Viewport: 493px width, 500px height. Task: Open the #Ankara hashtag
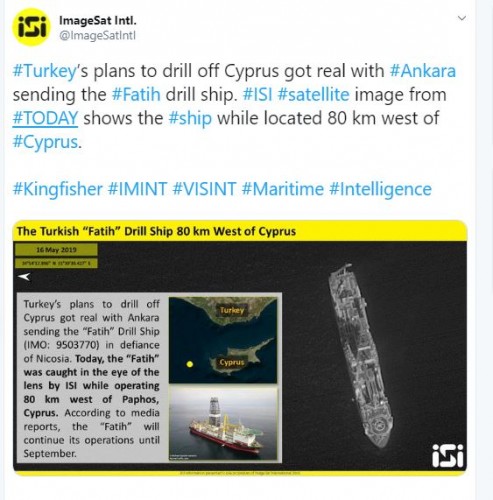click(423, 71)
